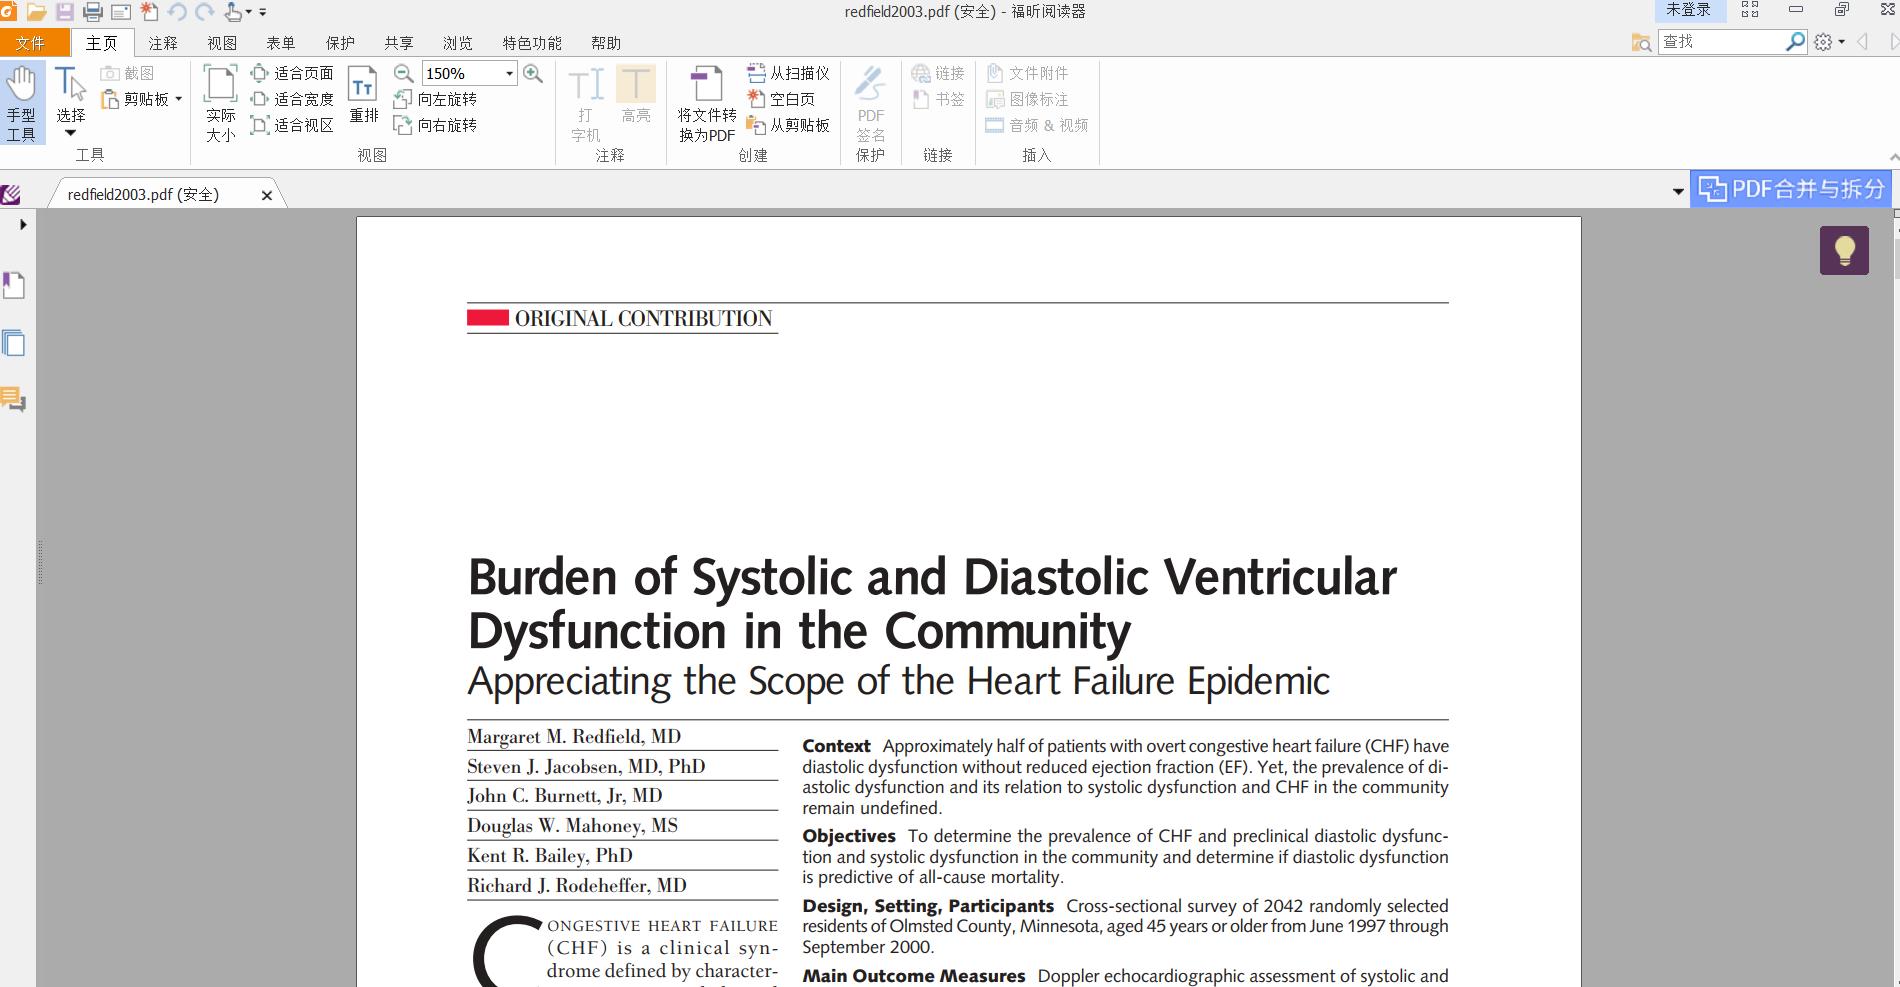1900x987 pixels.
Task: Click the 未登录 sign-in button
Action: tap(1688, 10)
